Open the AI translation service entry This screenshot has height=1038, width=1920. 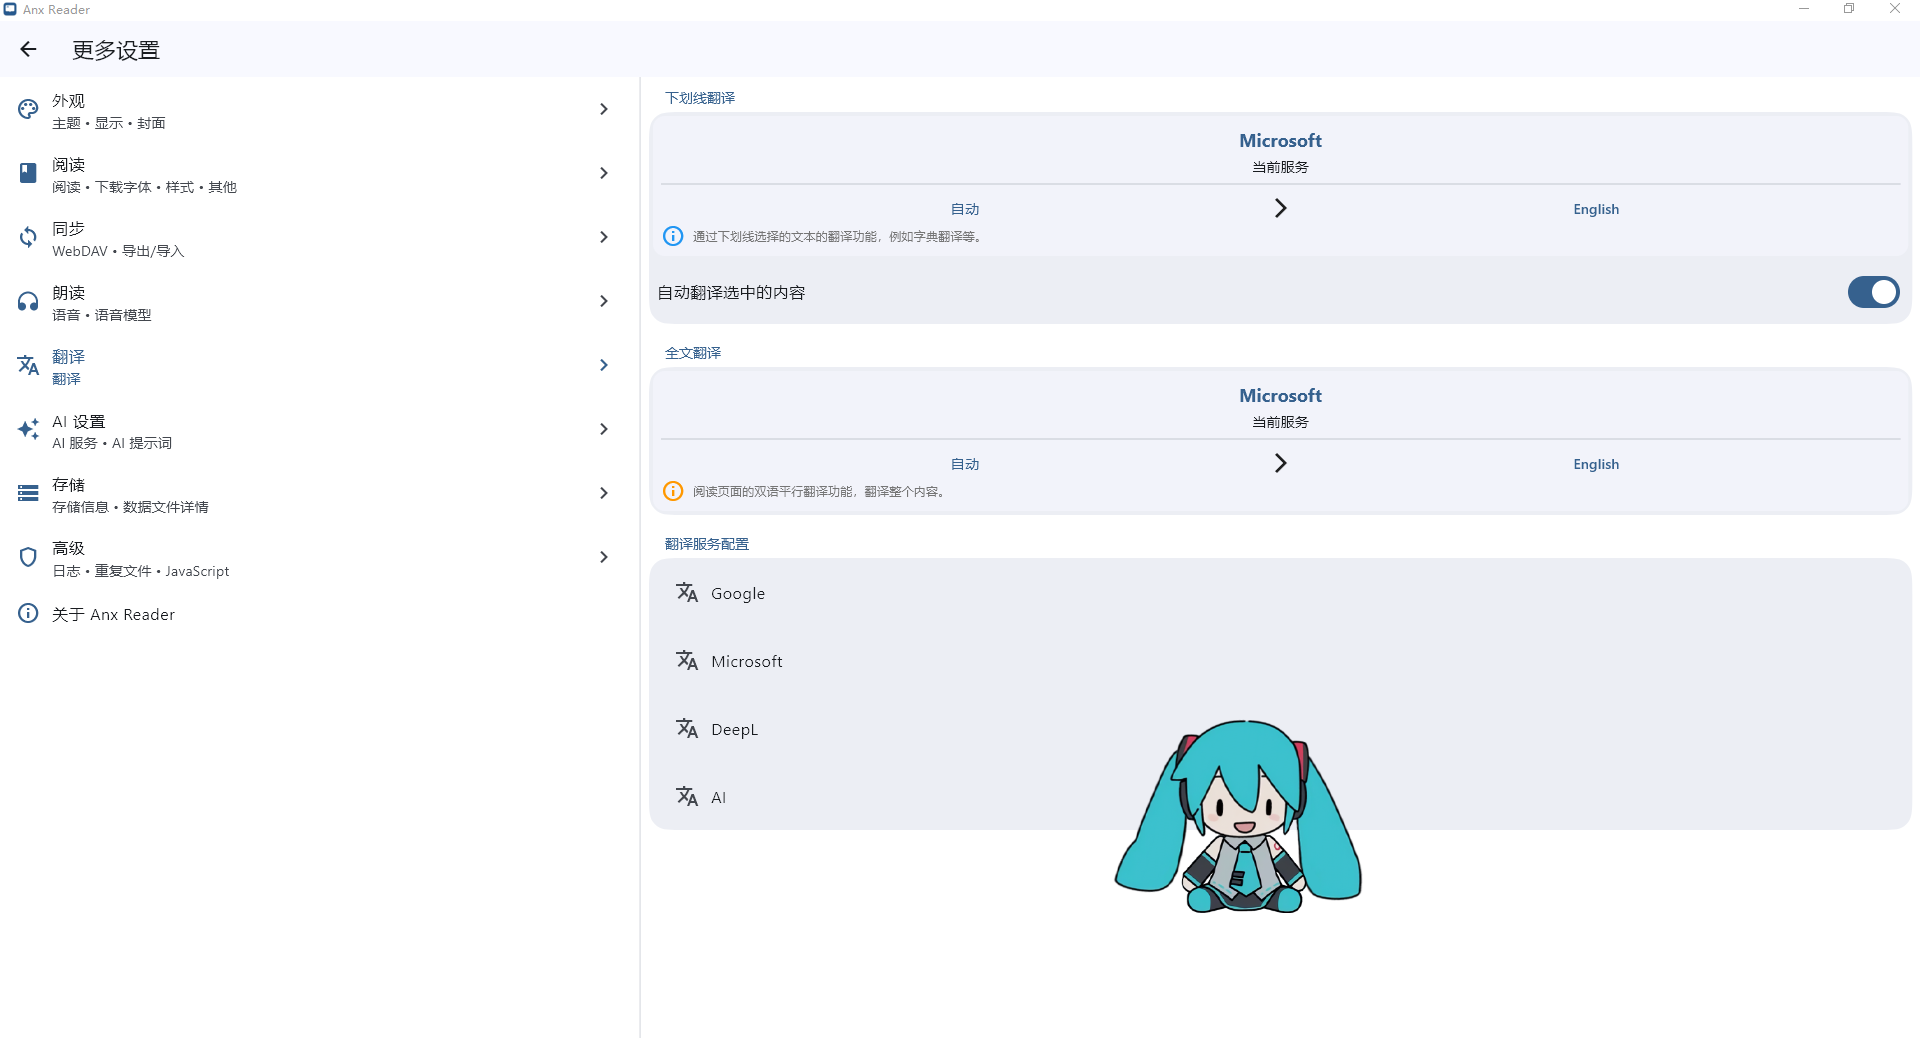coord(718,797)
